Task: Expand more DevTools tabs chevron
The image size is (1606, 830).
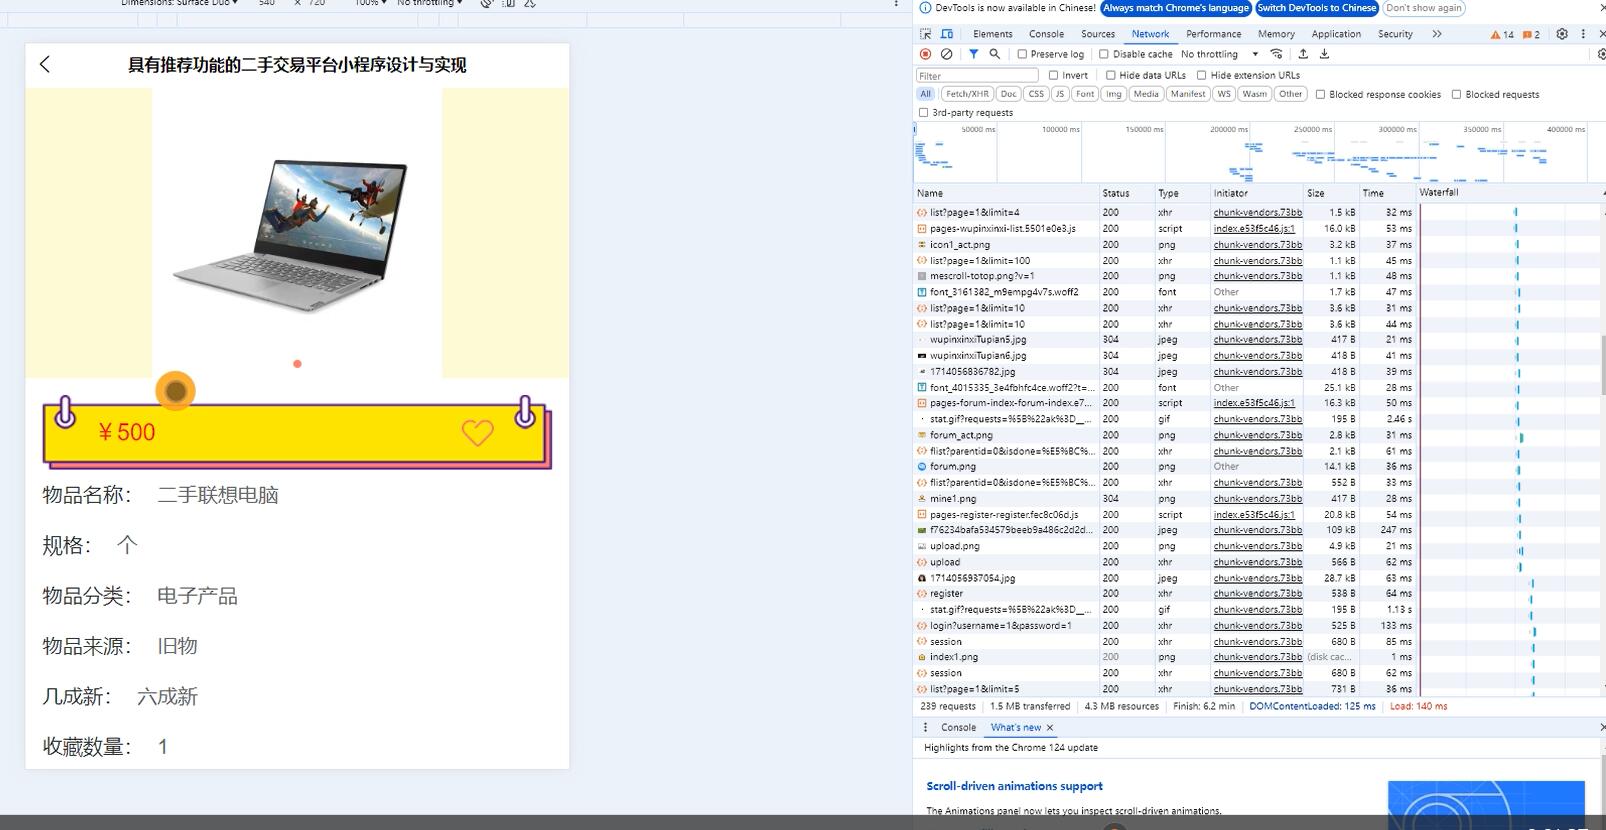Action: point(1437,34)
